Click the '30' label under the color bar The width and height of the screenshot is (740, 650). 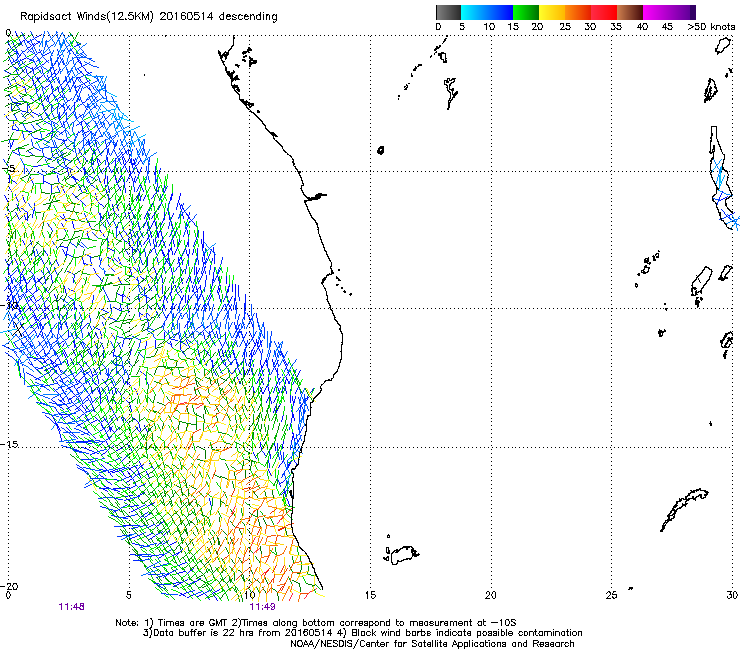590,27
